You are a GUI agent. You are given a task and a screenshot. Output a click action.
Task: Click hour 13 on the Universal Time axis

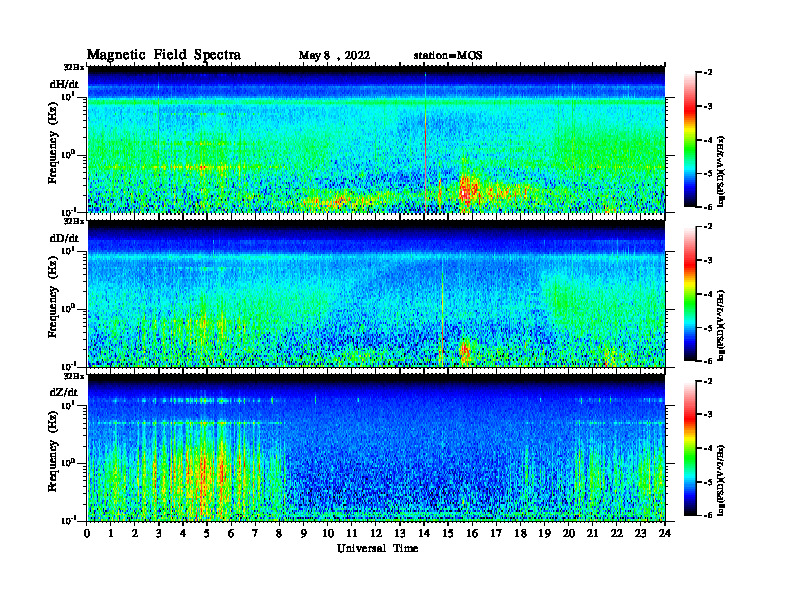(x=400, y=534)
